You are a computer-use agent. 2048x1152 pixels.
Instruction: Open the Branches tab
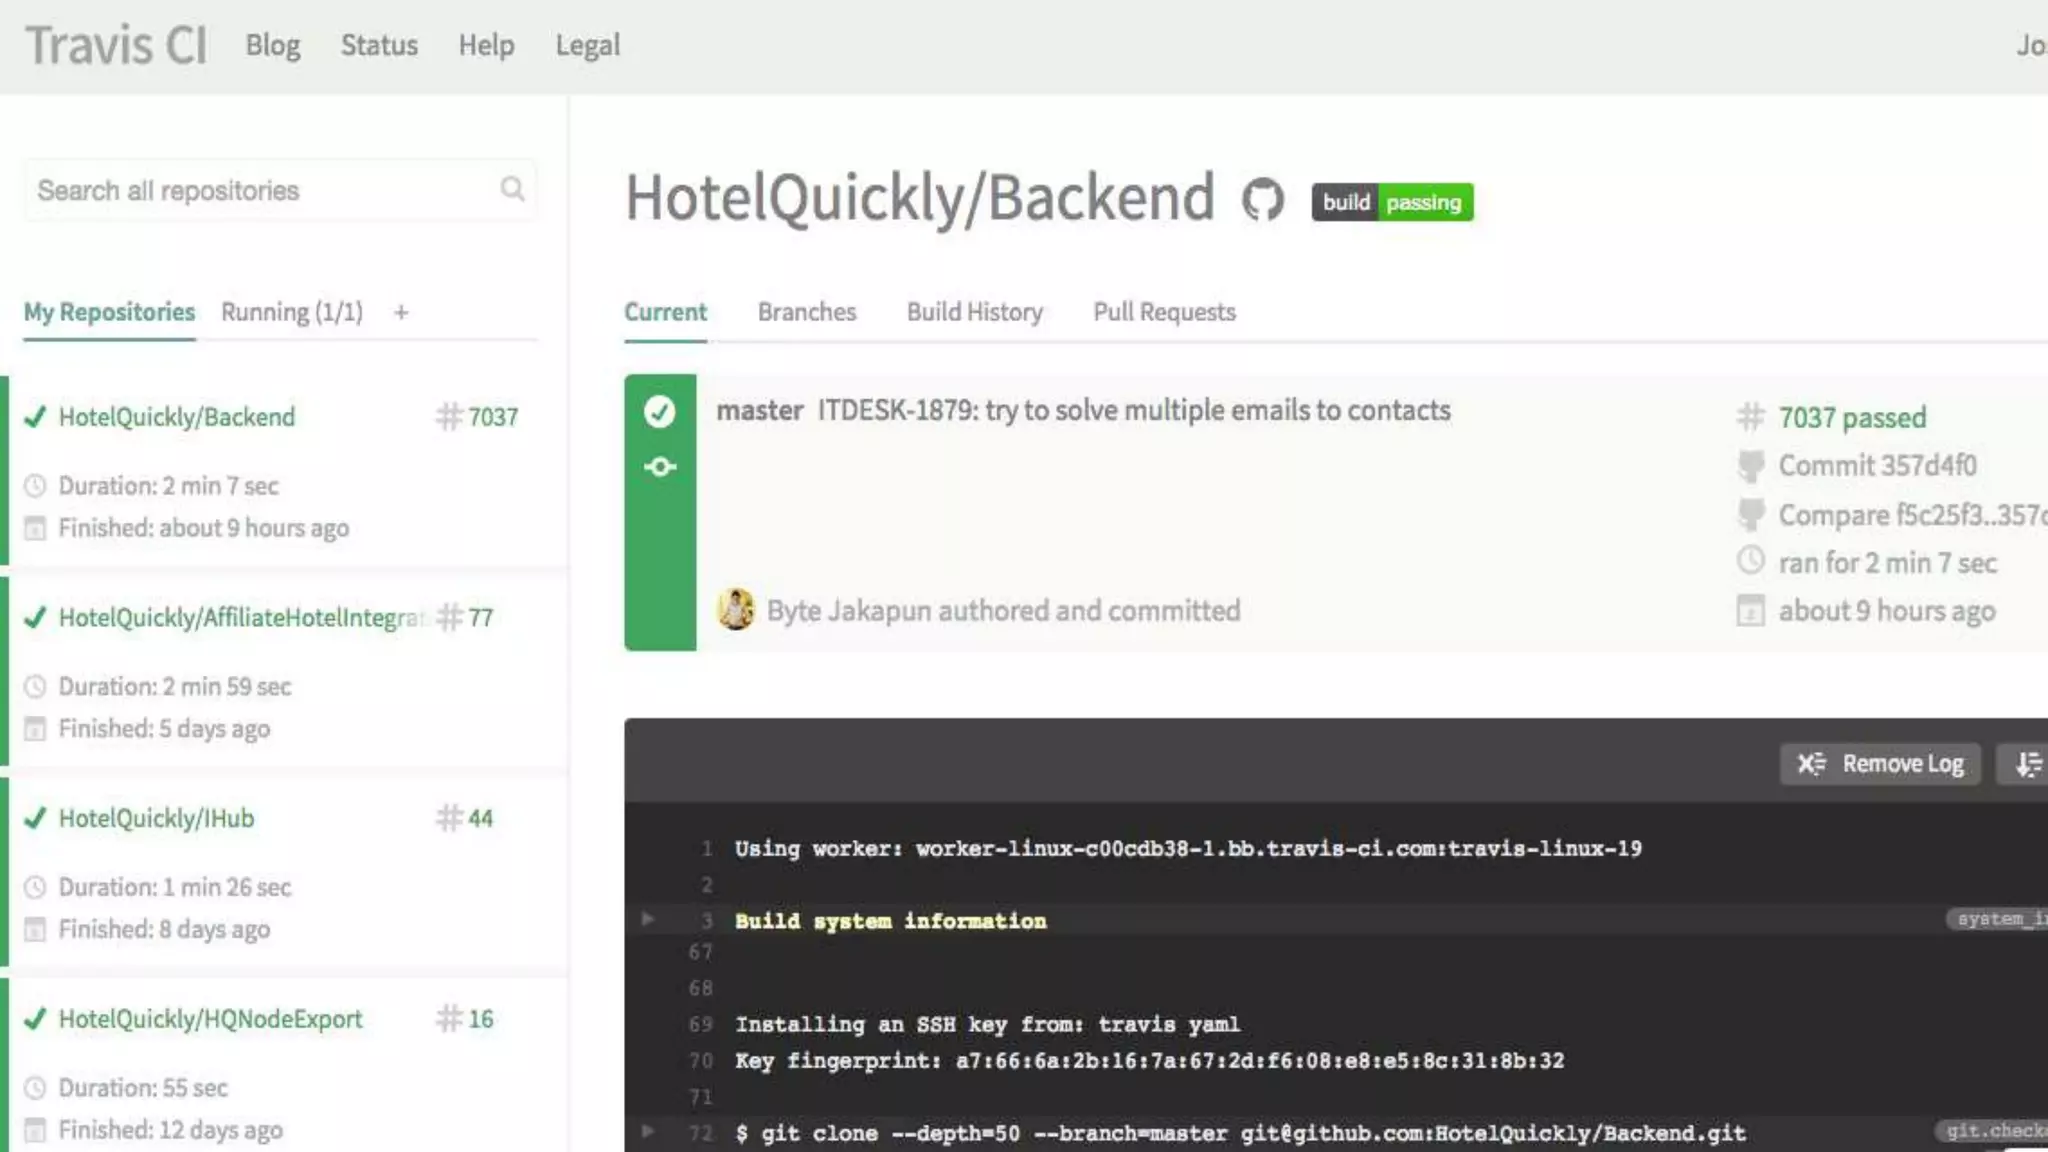click(x=806, y=312)
